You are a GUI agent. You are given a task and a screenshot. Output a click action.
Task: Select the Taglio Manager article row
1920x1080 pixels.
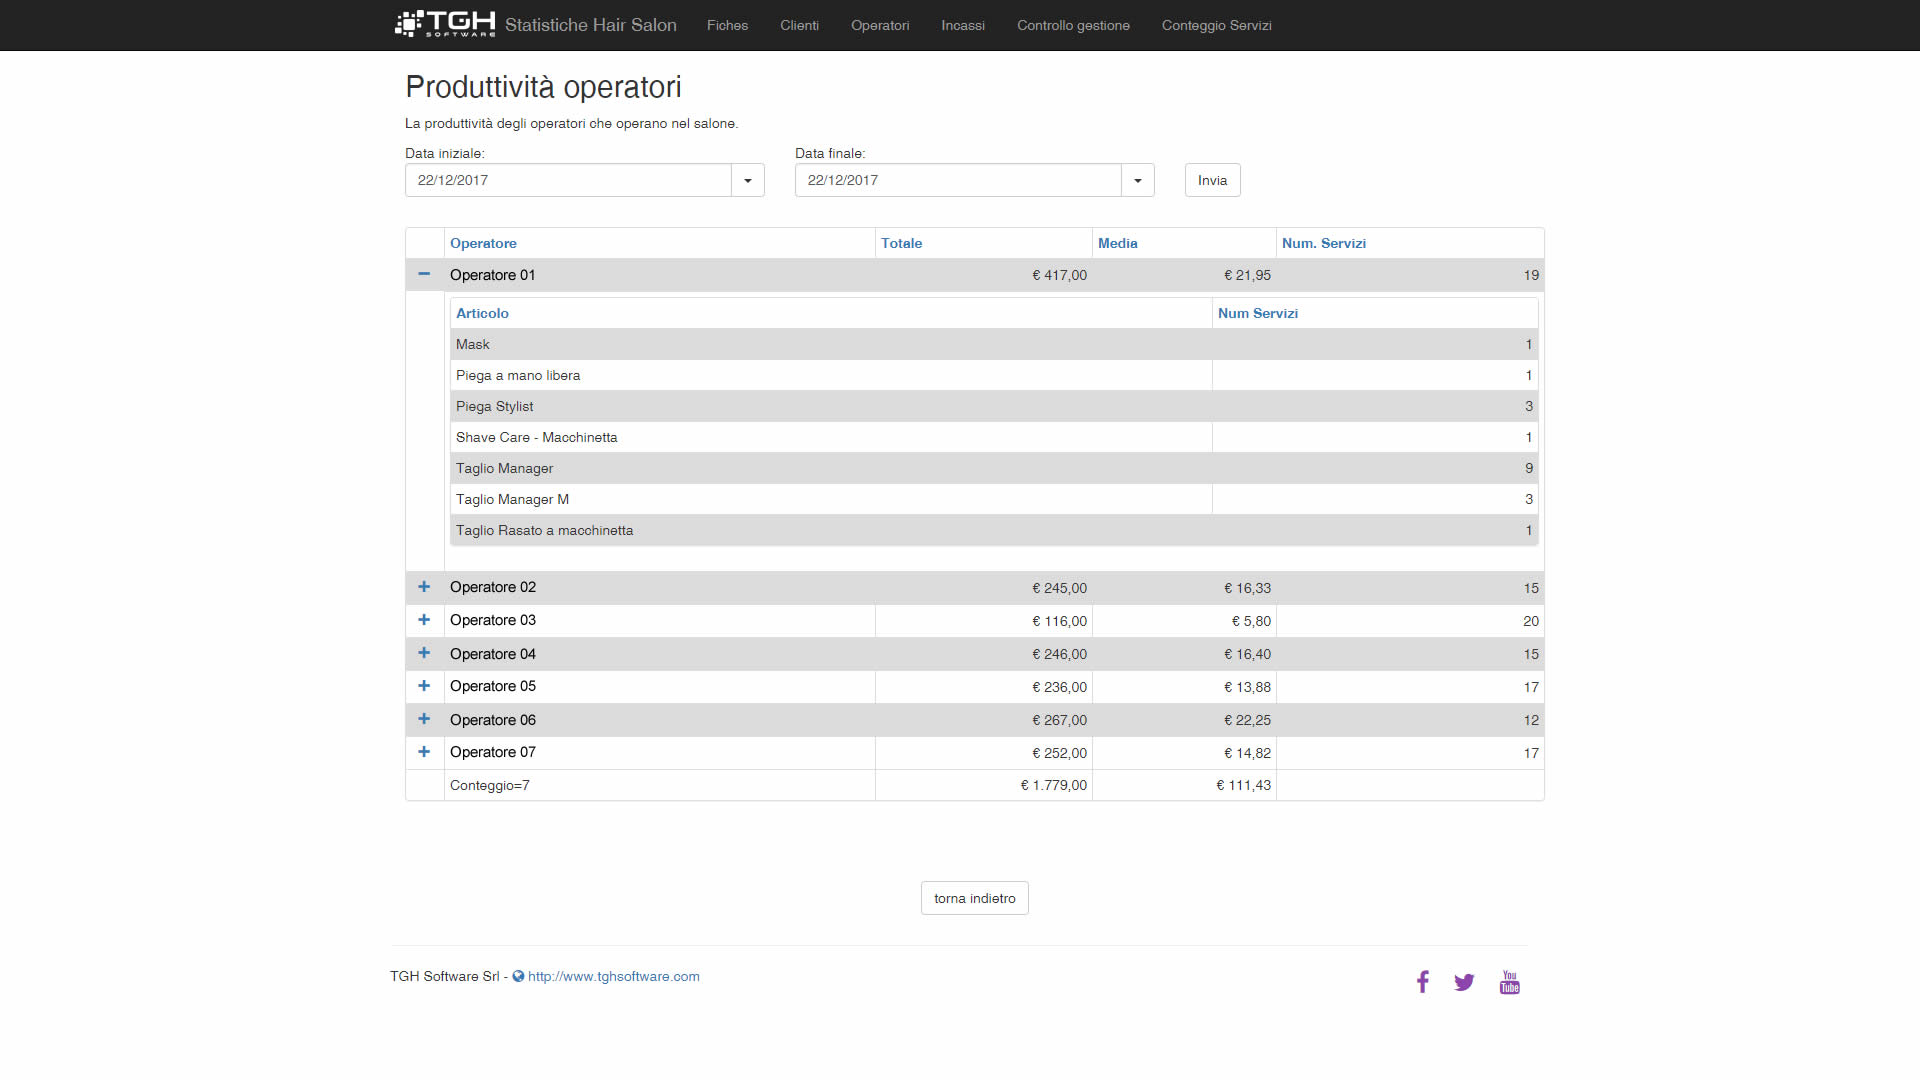(x=994, y=468)
